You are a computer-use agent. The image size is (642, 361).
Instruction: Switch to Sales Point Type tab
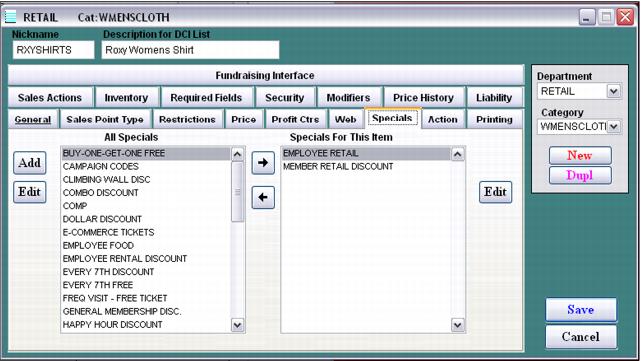point(105,119)
